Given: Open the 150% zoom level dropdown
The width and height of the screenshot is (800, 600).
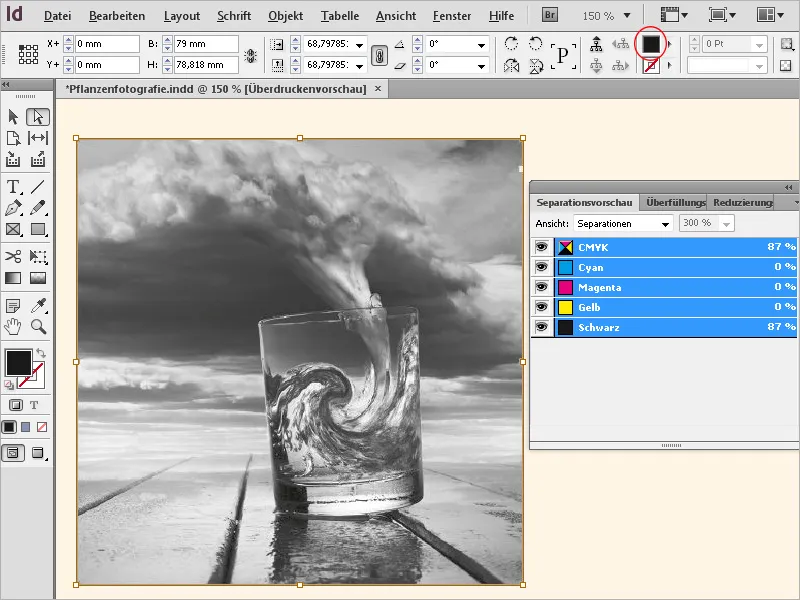Looking at the screenshot, I should [607, 15].
